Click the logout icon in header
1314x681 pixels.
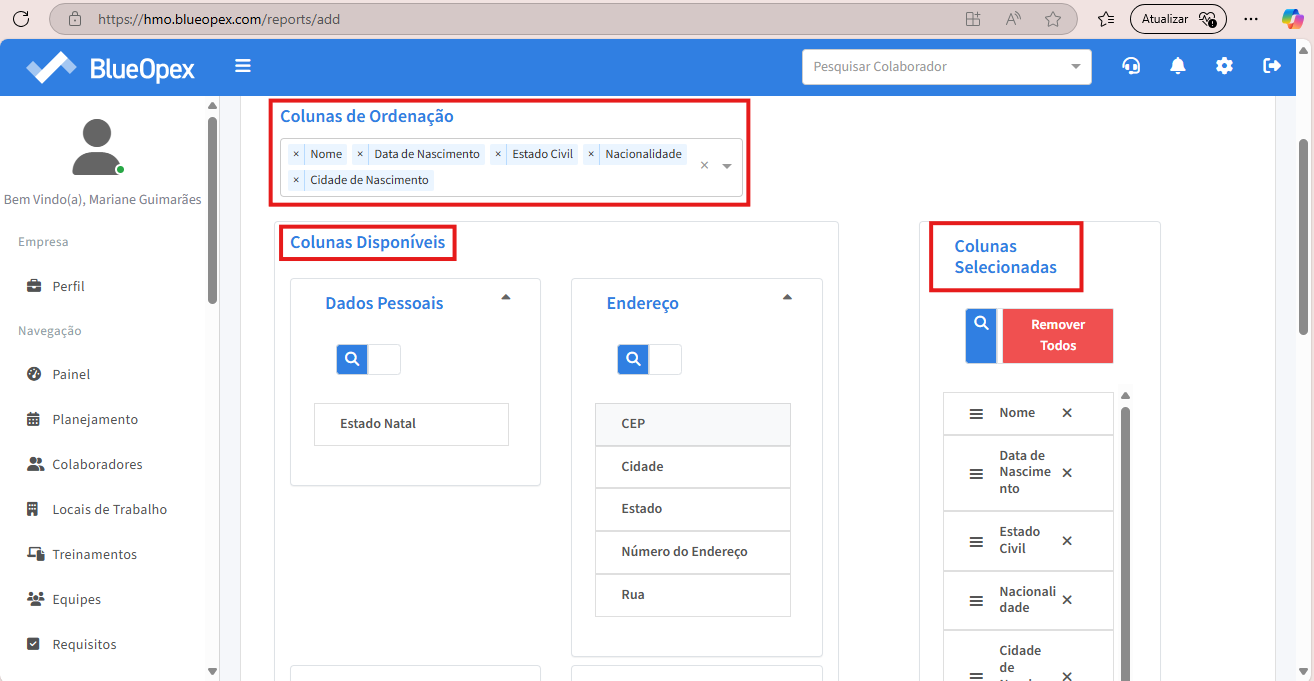click(1272, 66)
